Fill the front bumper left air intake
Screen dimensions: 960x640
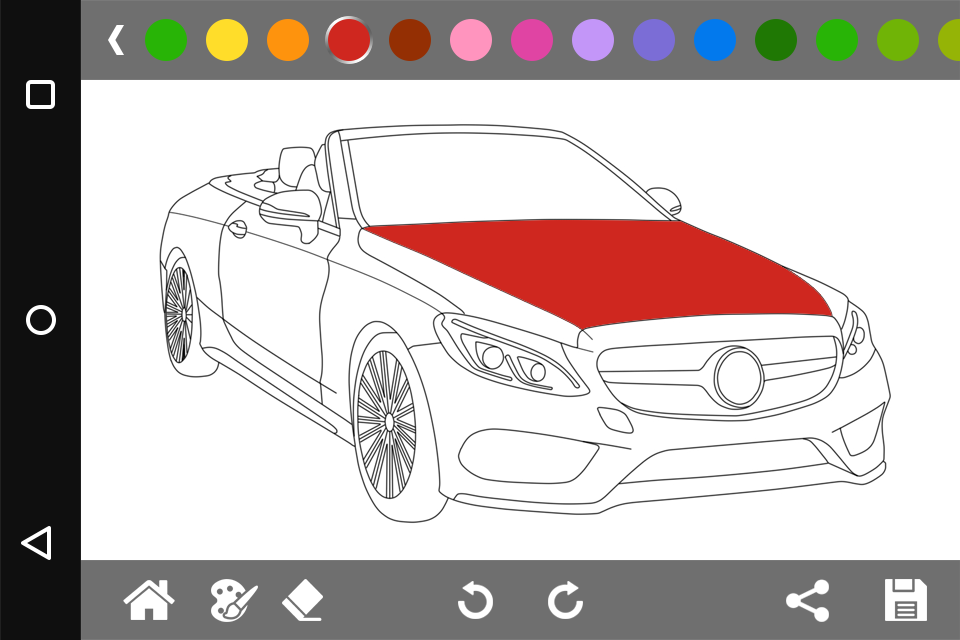pyautogui.click(x=527, y=454)
